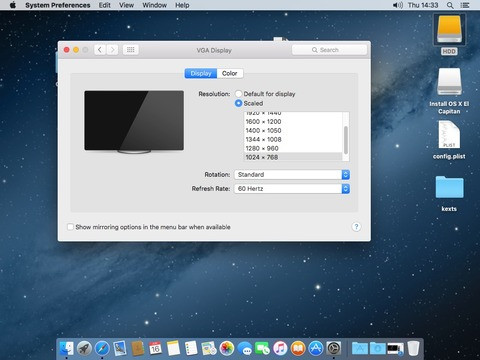The image size is (480, 360).
Task: Choose 1024 × 768 resolution
Action: pos(293,157)
